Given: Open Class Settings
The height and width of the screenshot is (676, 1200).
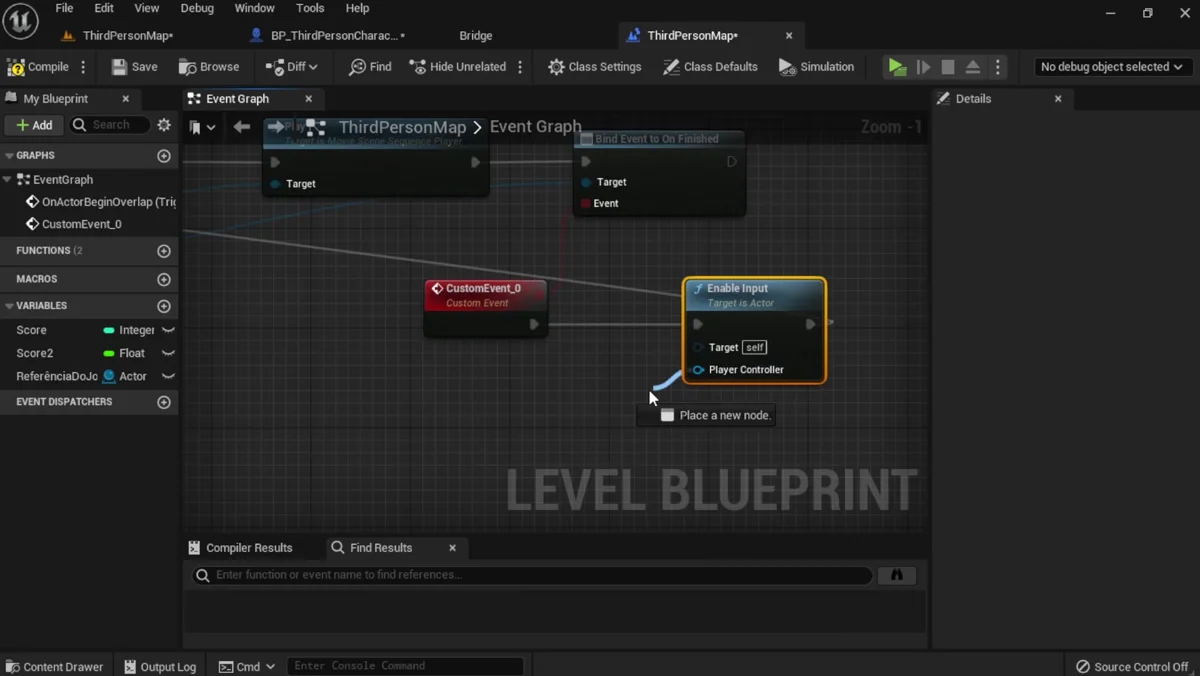Looking at the screenshot, I should pos(595,67).
